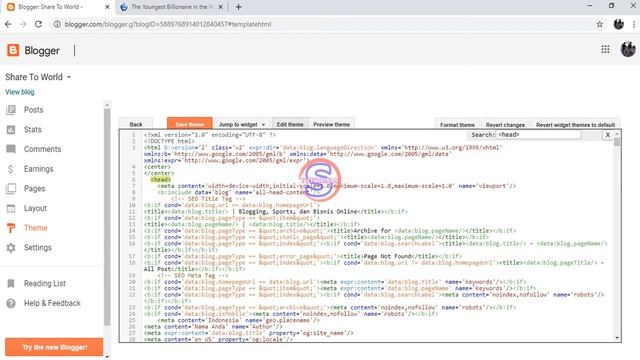Open Stats in the sidebar
The image size is (640, 360).
coord(33,129)
